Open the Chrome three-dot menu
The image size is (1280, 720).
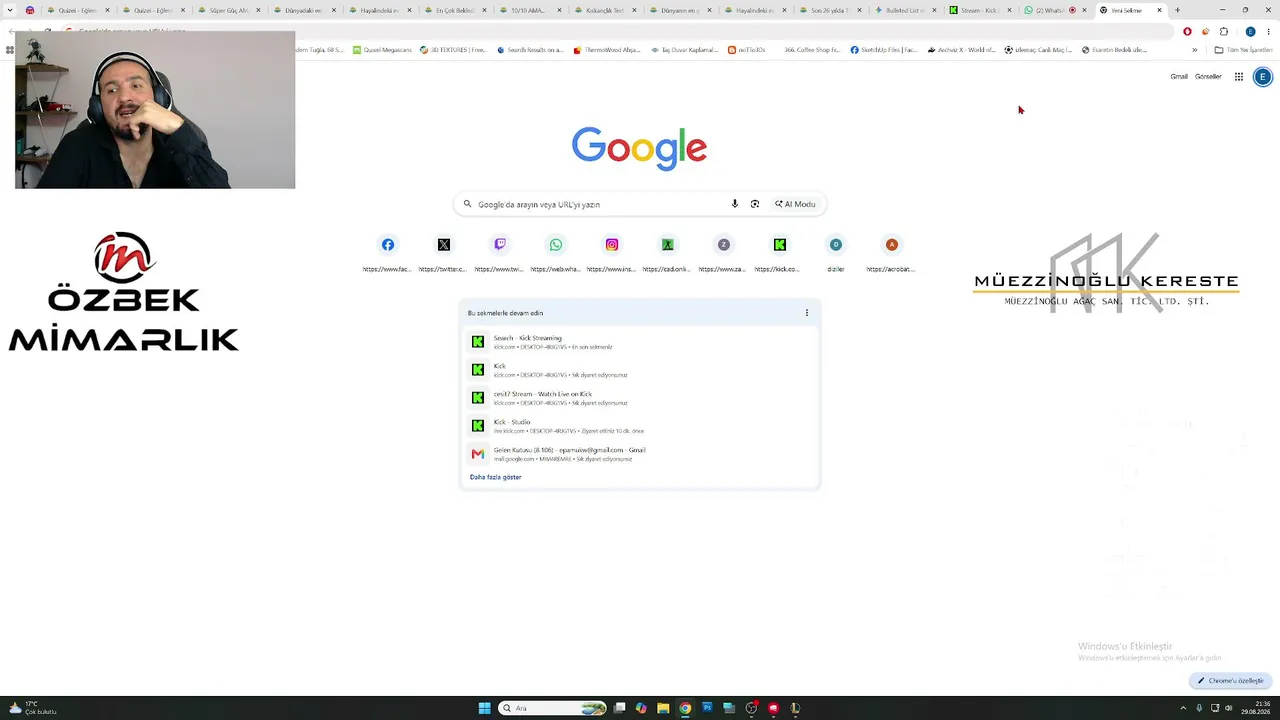1269,32
